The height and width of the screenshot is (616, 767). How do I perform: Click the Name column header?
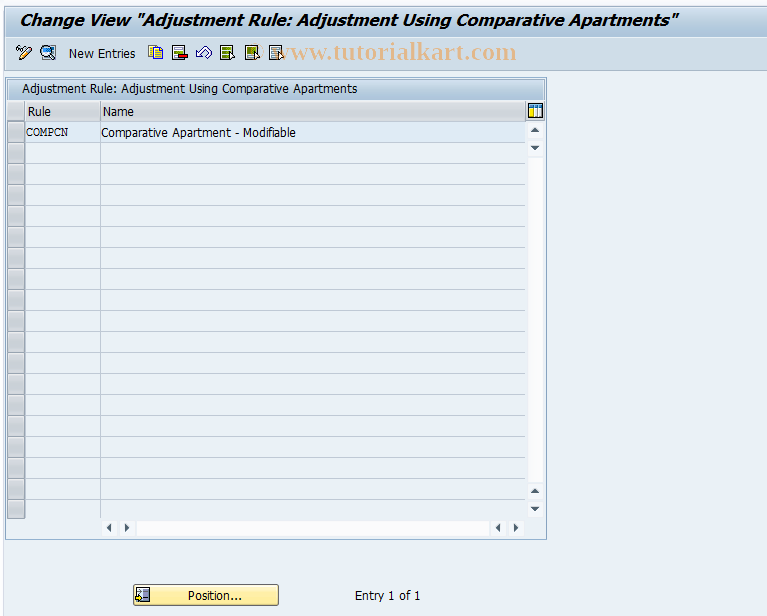(x=313, y=112)
